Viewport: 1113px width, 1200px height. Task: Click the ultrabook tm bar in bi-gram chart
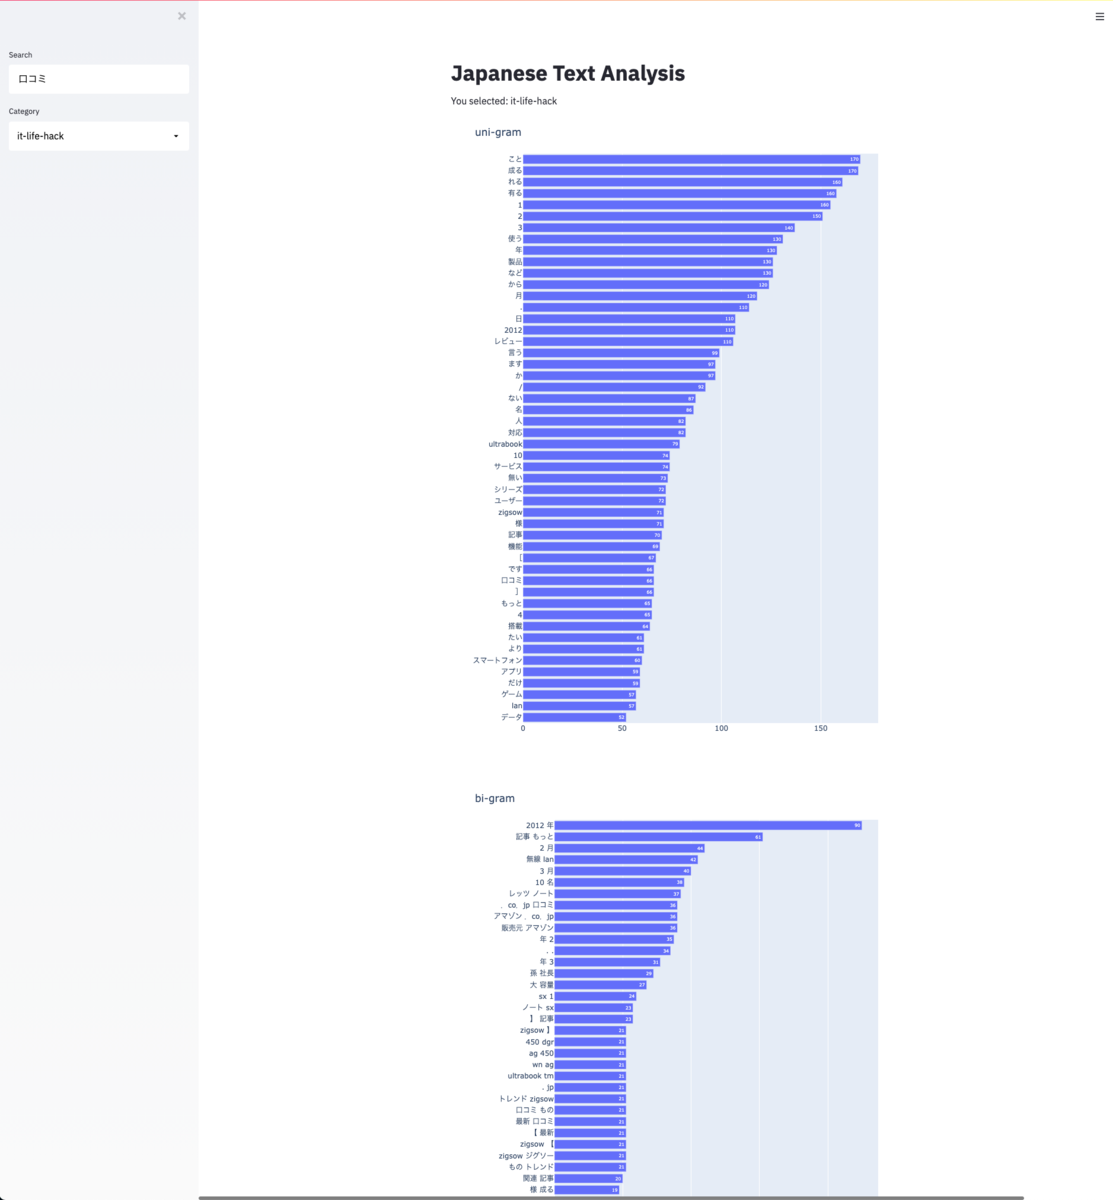click(590, 1076)
